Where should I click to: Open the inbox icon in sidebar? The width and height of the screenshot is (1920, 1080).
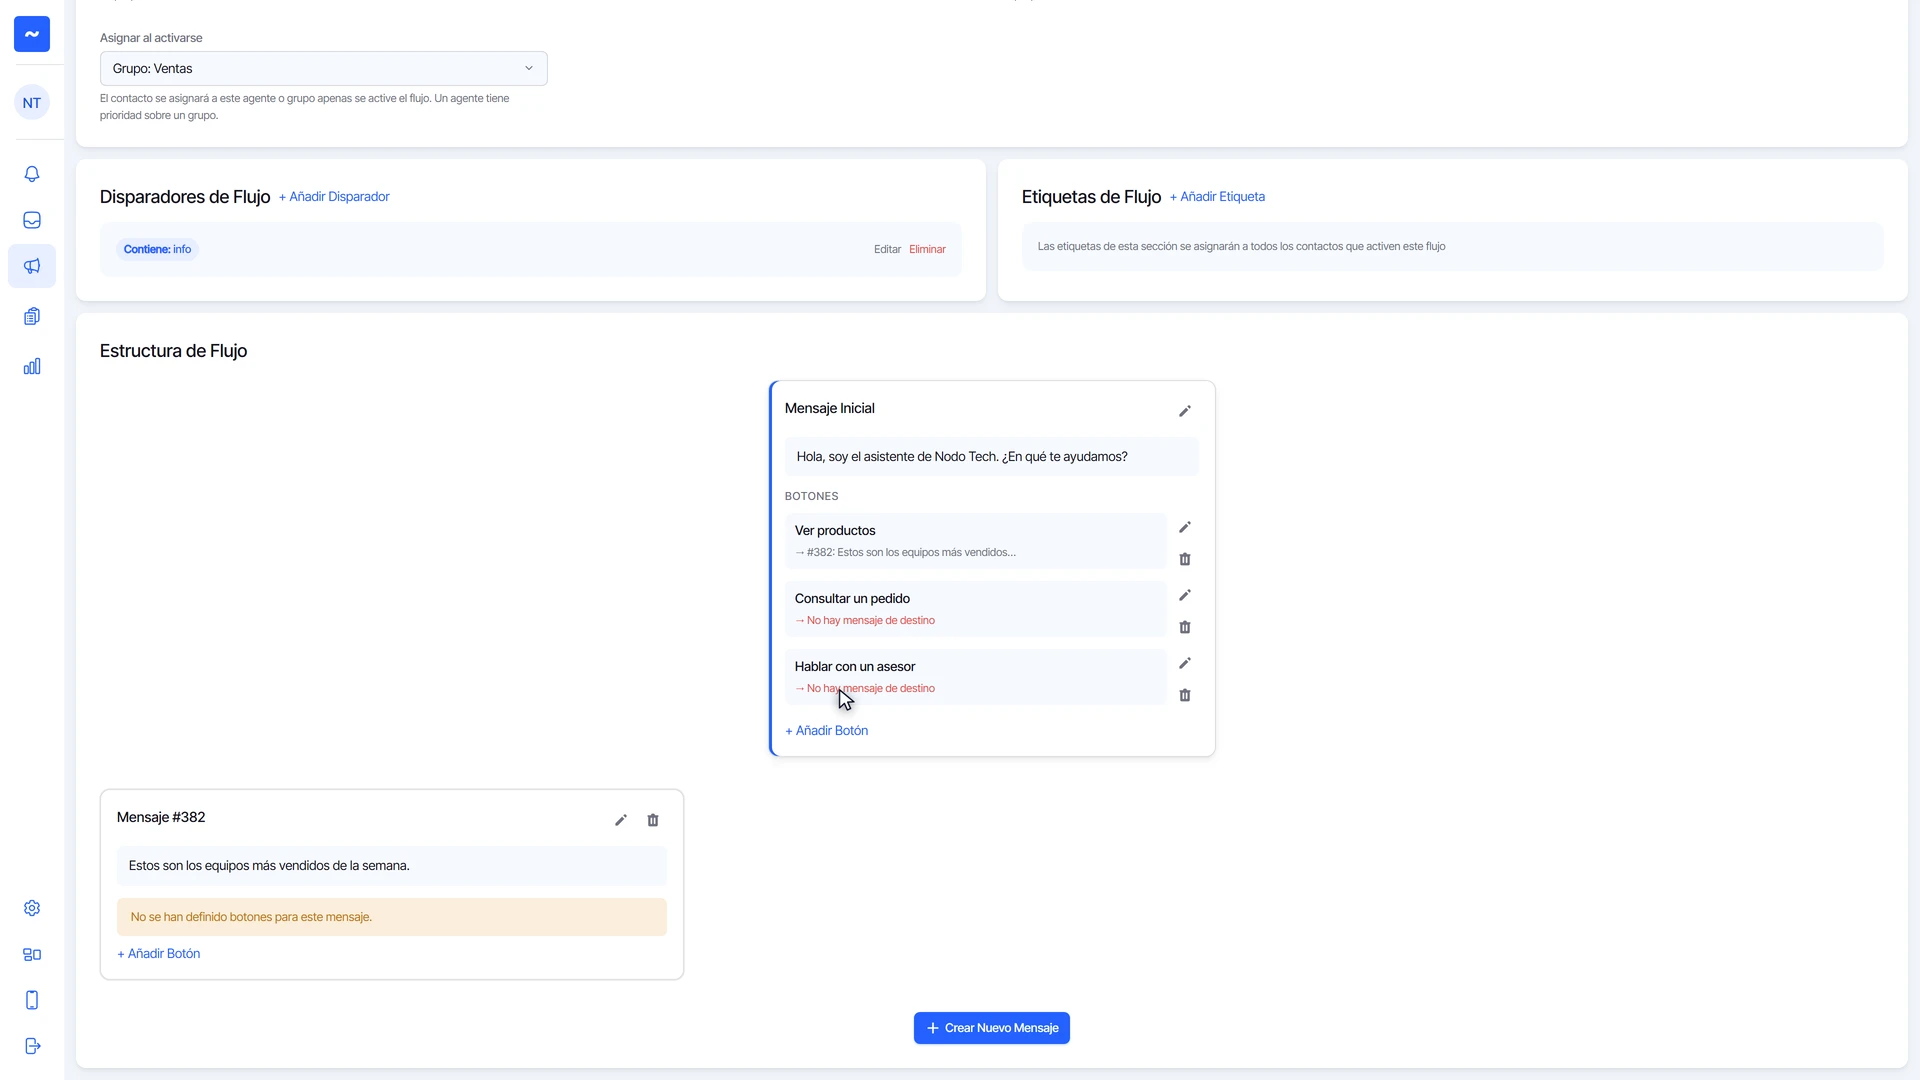pyautogui.click(x=32, y=220)
